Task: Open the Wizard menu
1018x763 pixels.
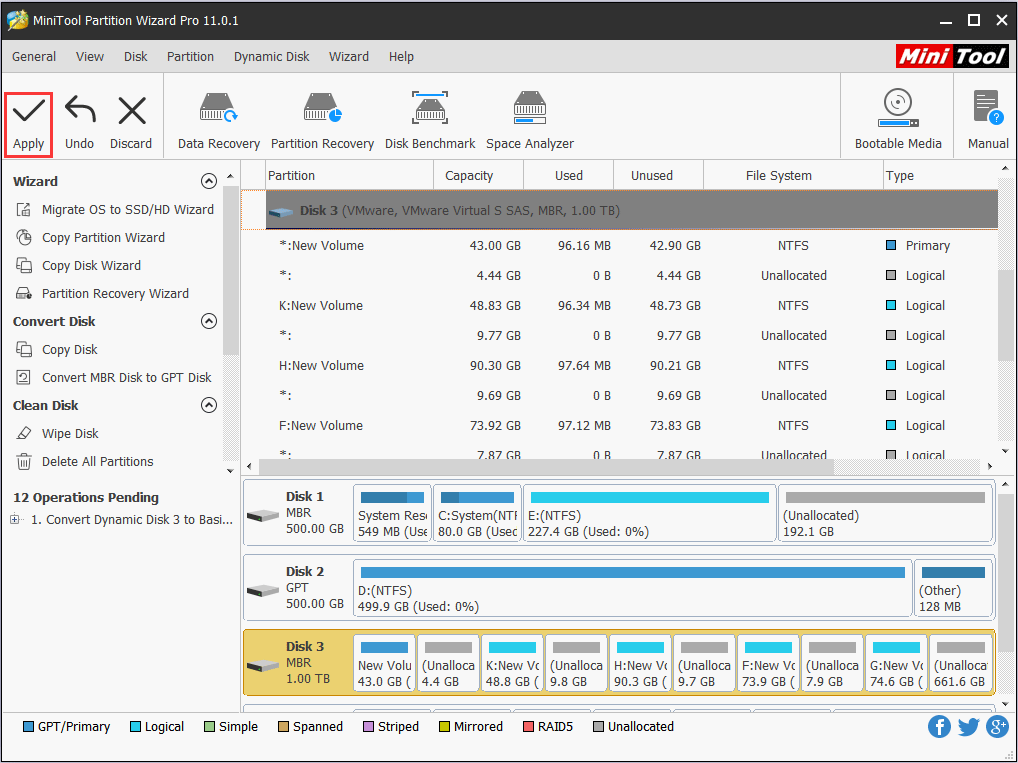Action: click(x=349, y=56)
